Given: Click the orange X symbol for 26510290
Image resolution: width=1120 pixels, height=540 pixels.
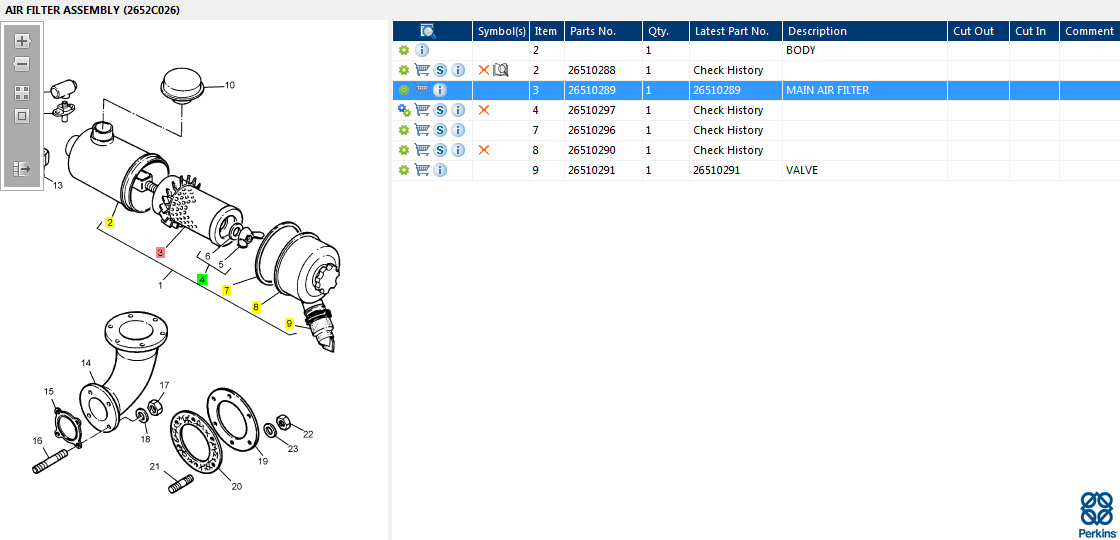Looking at the screenshot, I should tap(484, 150).
